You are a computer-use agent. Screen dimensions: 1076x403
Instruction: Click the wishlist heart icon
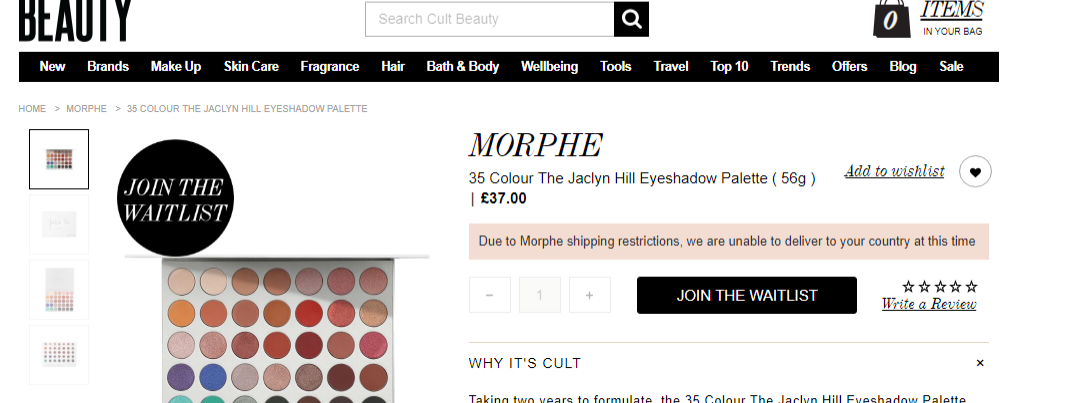[x=975, y=172]
